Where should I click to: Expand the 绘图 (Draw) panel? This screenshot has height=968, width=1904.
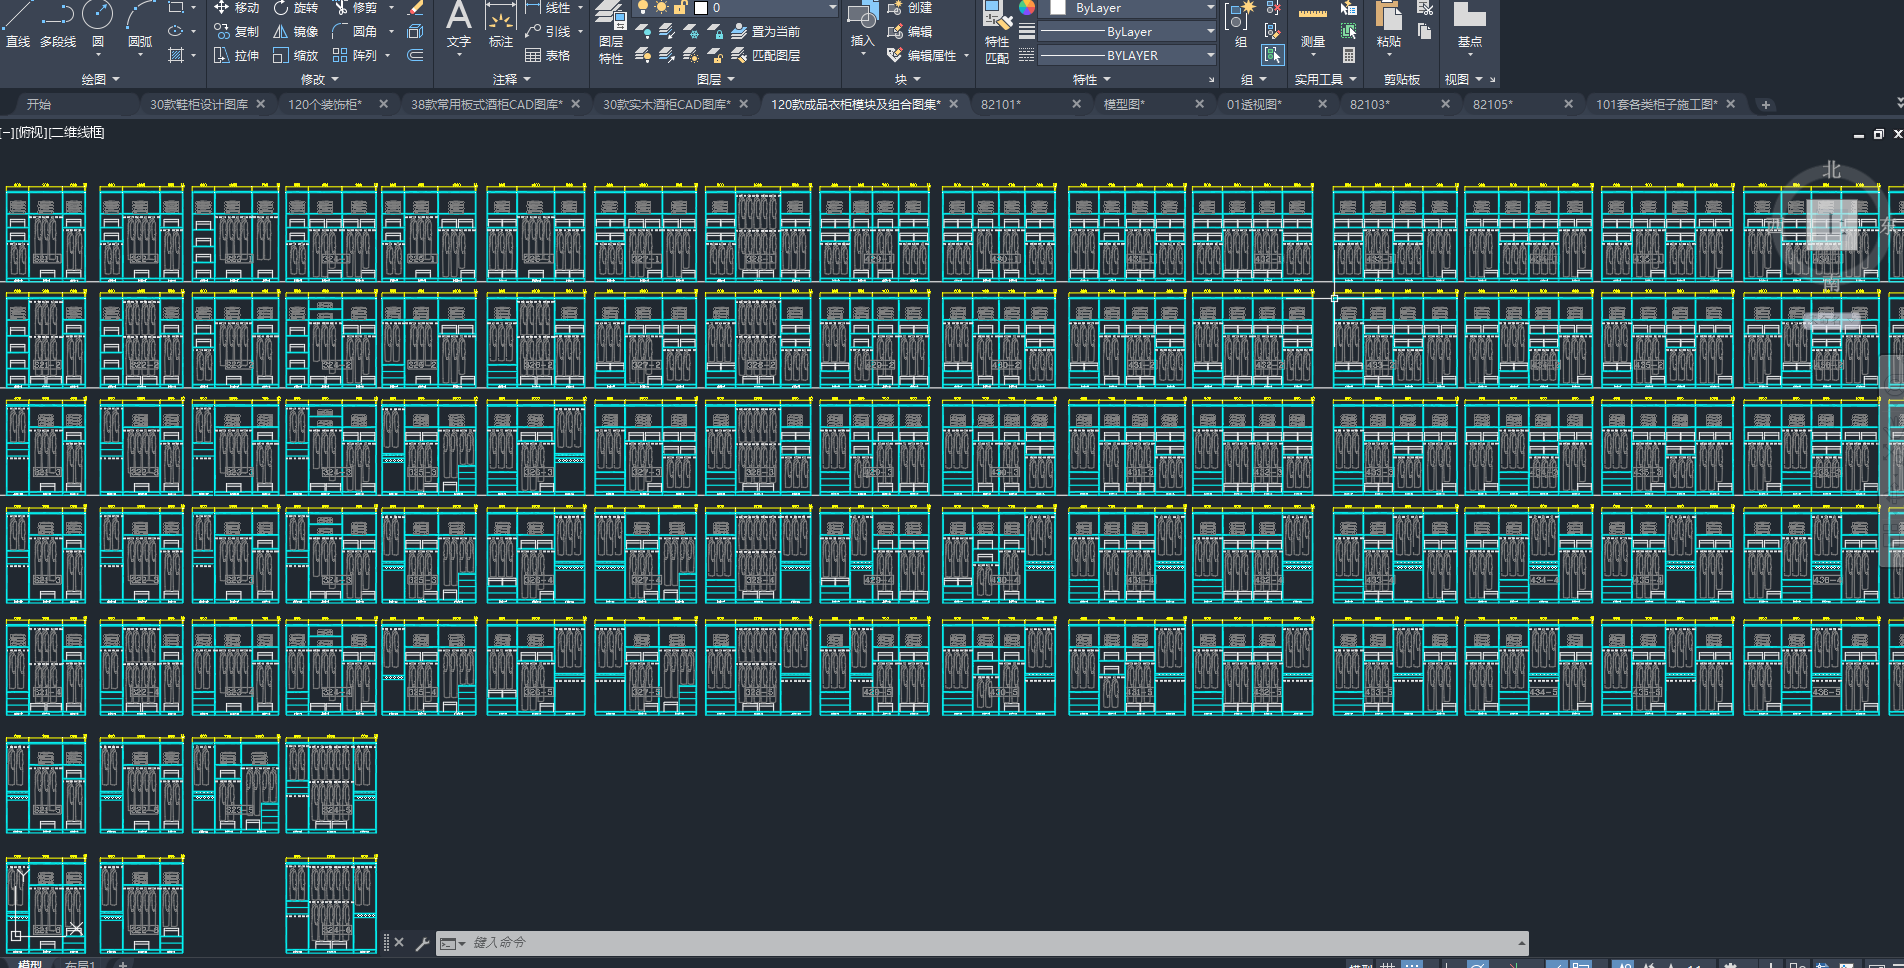(100, 80)
